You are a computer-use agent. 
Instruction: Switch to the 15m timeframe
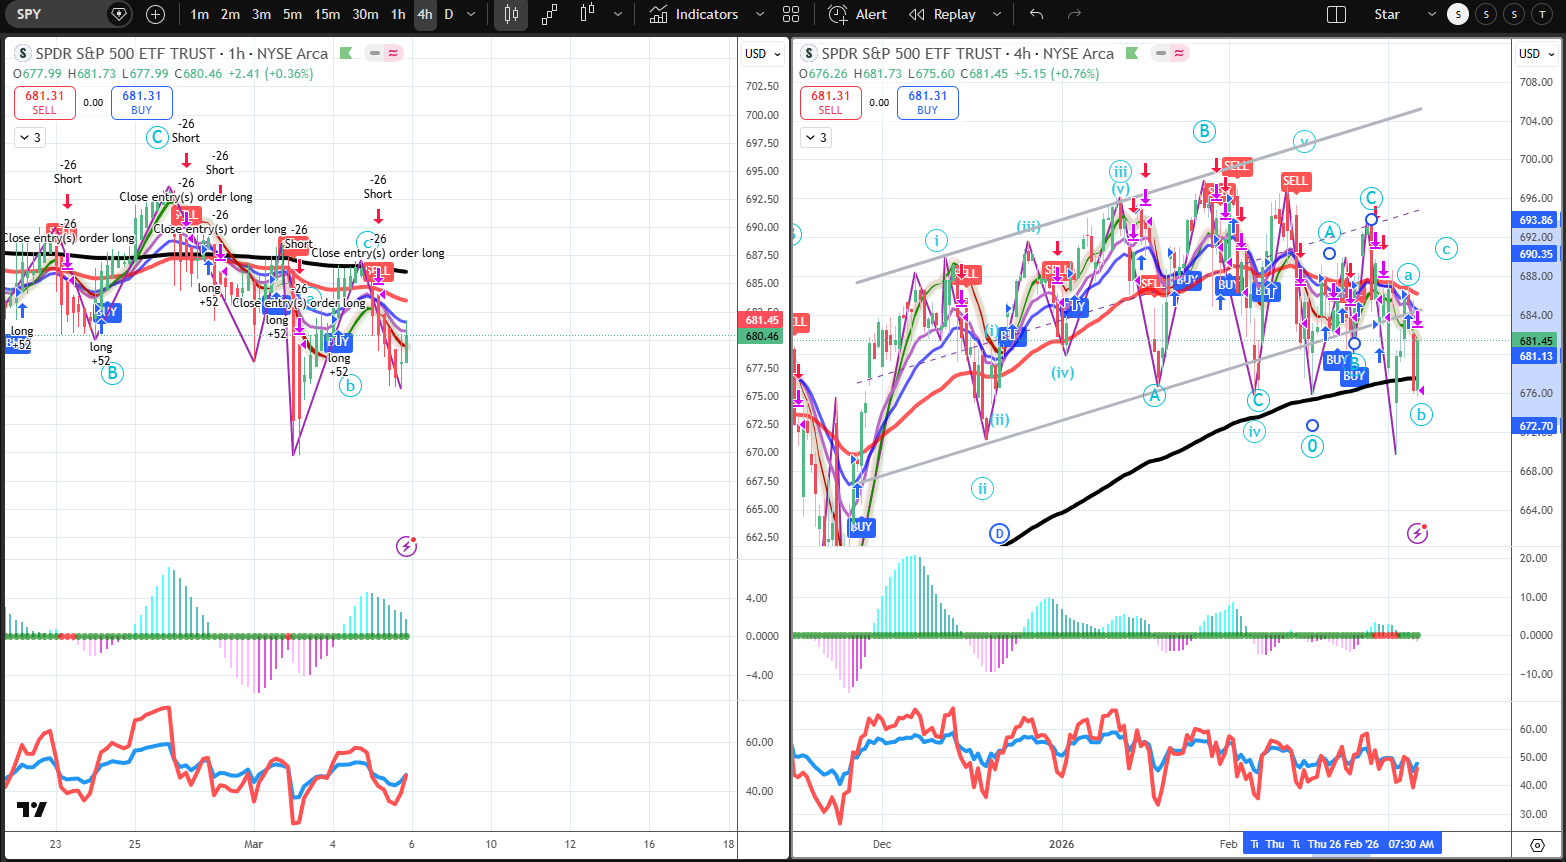[327, 14]
